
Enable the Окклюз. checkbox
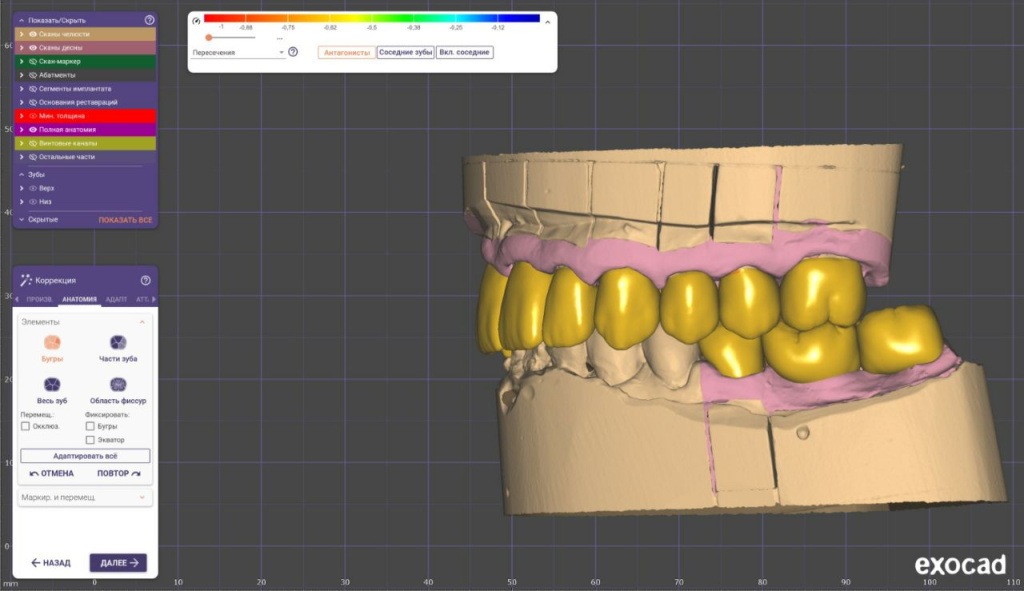pos(25,426)
